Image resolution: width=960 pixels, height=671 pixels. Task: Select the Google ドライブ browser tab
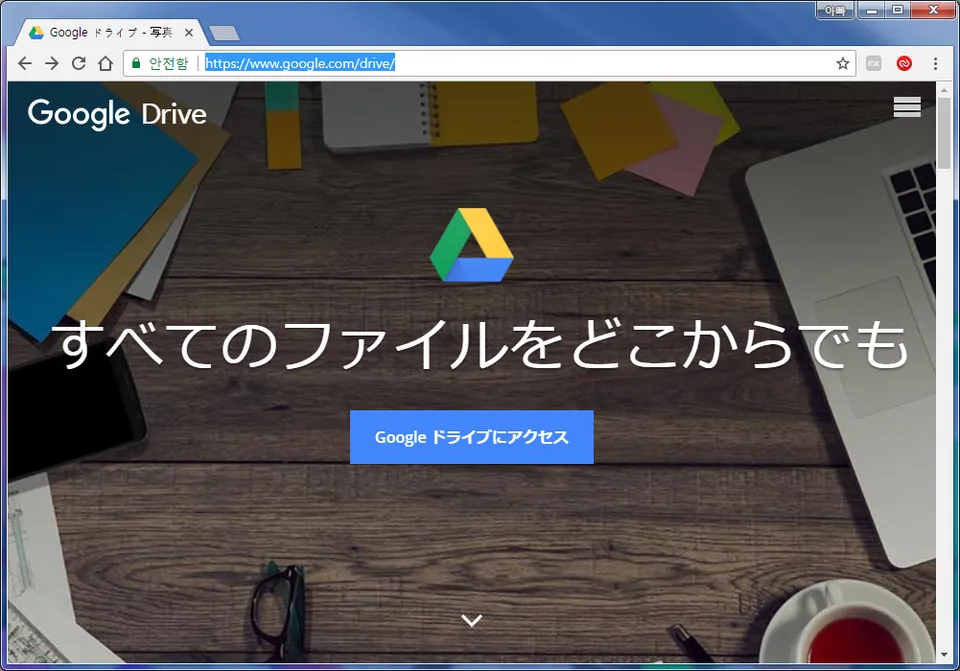click(x=110, y=32)
